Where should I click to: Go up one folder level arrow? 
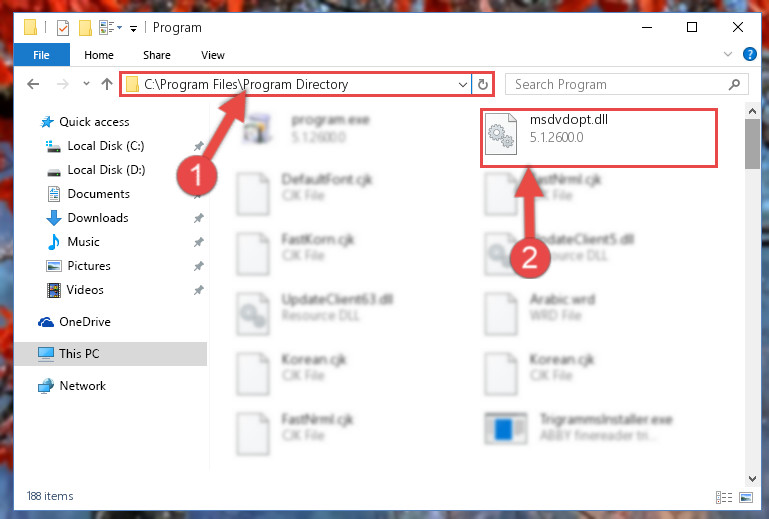pos(107,84)
